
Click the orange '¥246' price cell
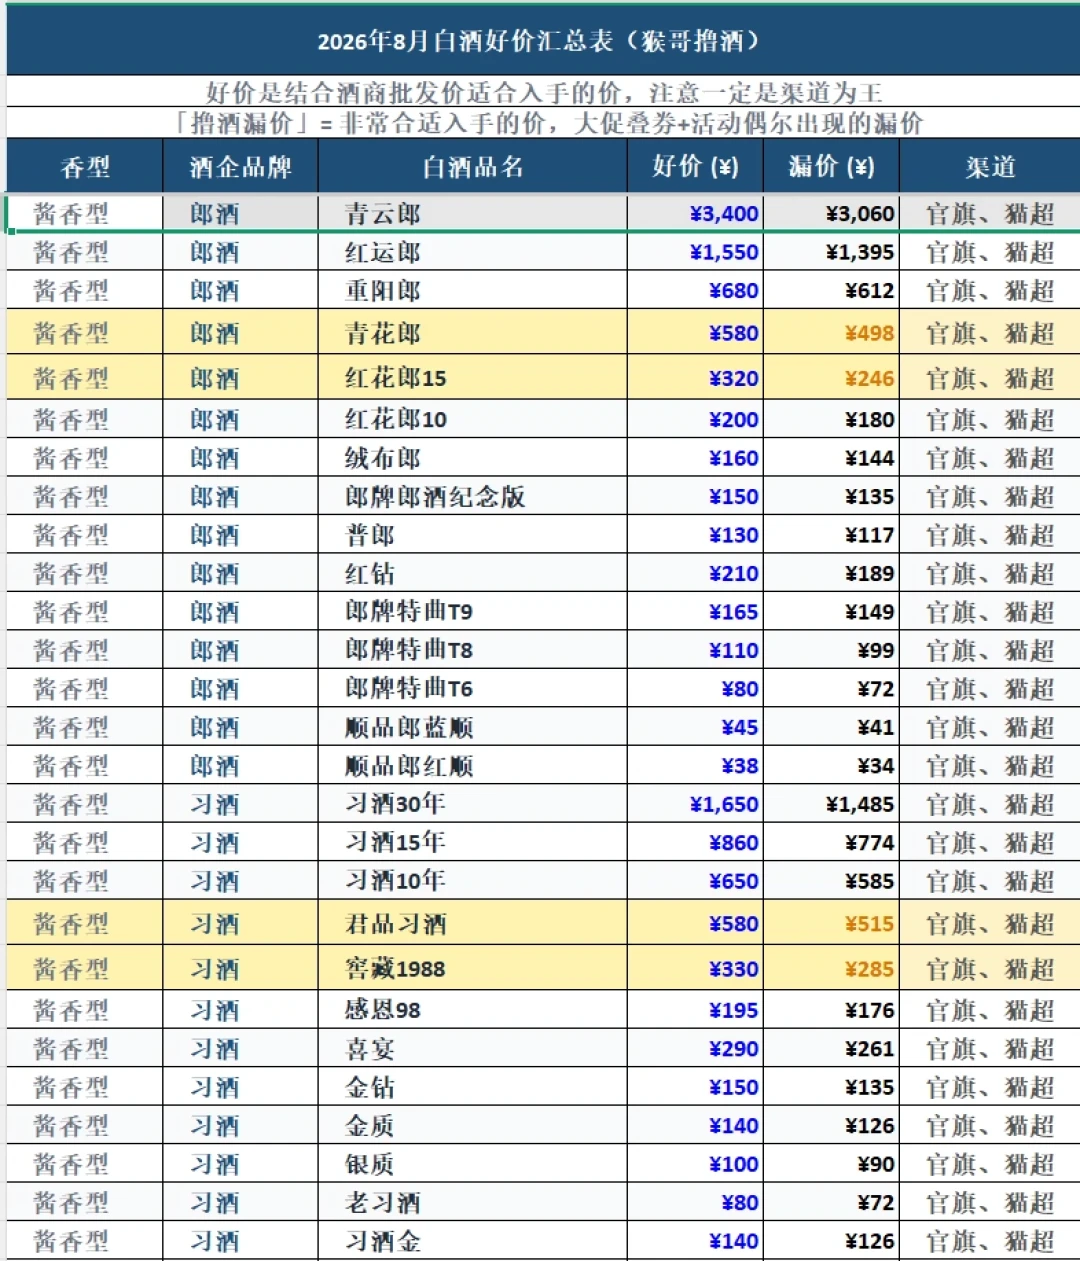[x=831, y=377]
